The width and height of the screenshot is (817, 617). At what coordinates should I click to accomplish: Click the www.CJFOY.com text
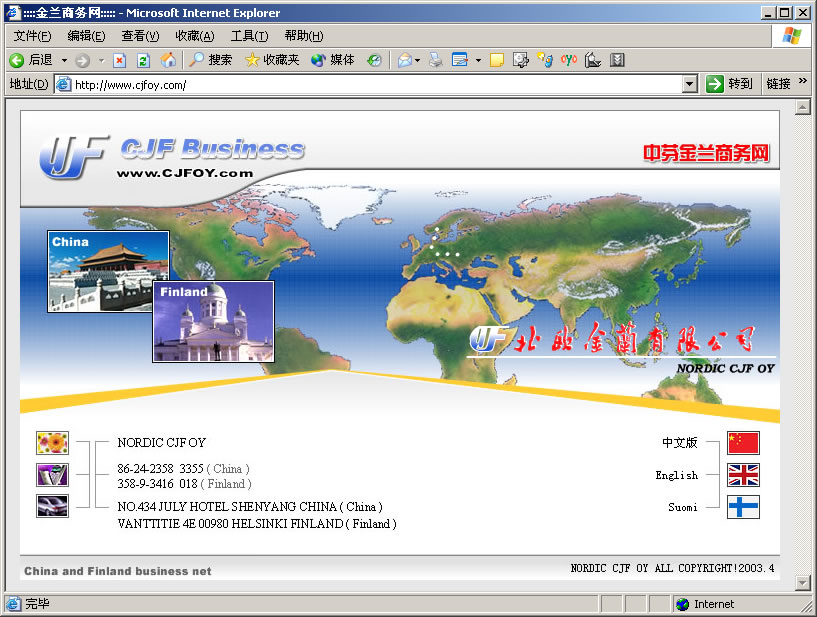(x=185, y=174)
